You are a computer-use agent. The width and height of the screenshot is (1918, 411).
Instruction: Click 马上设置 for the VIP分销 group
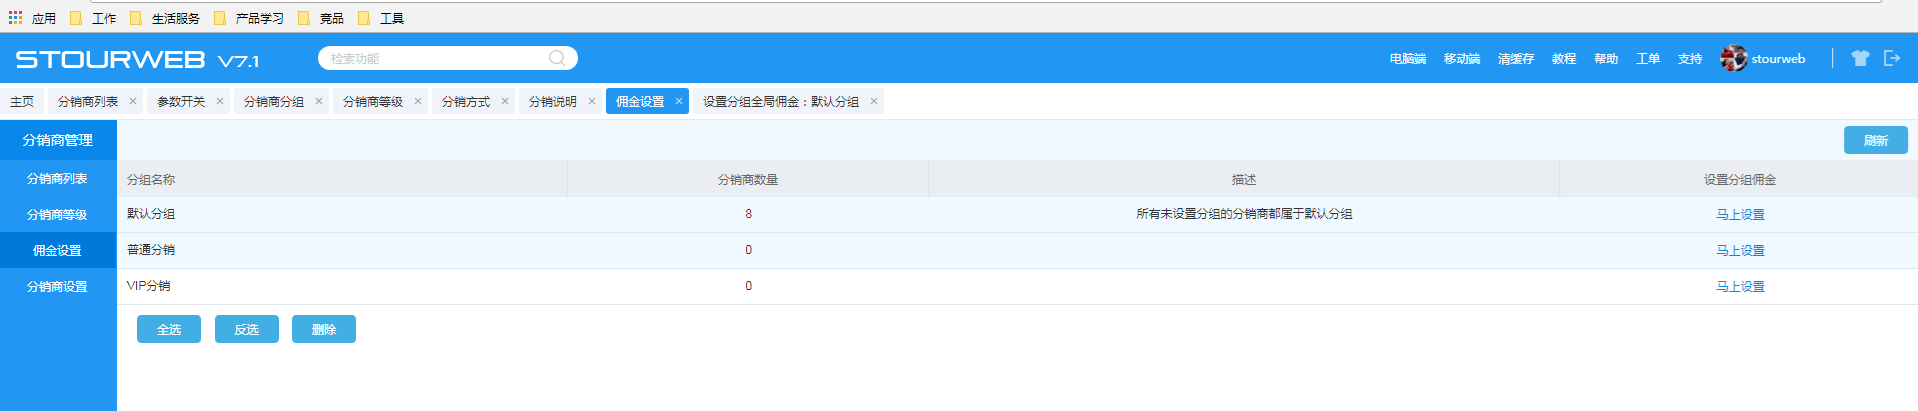pyautogui.click(x=1740, y=286)
